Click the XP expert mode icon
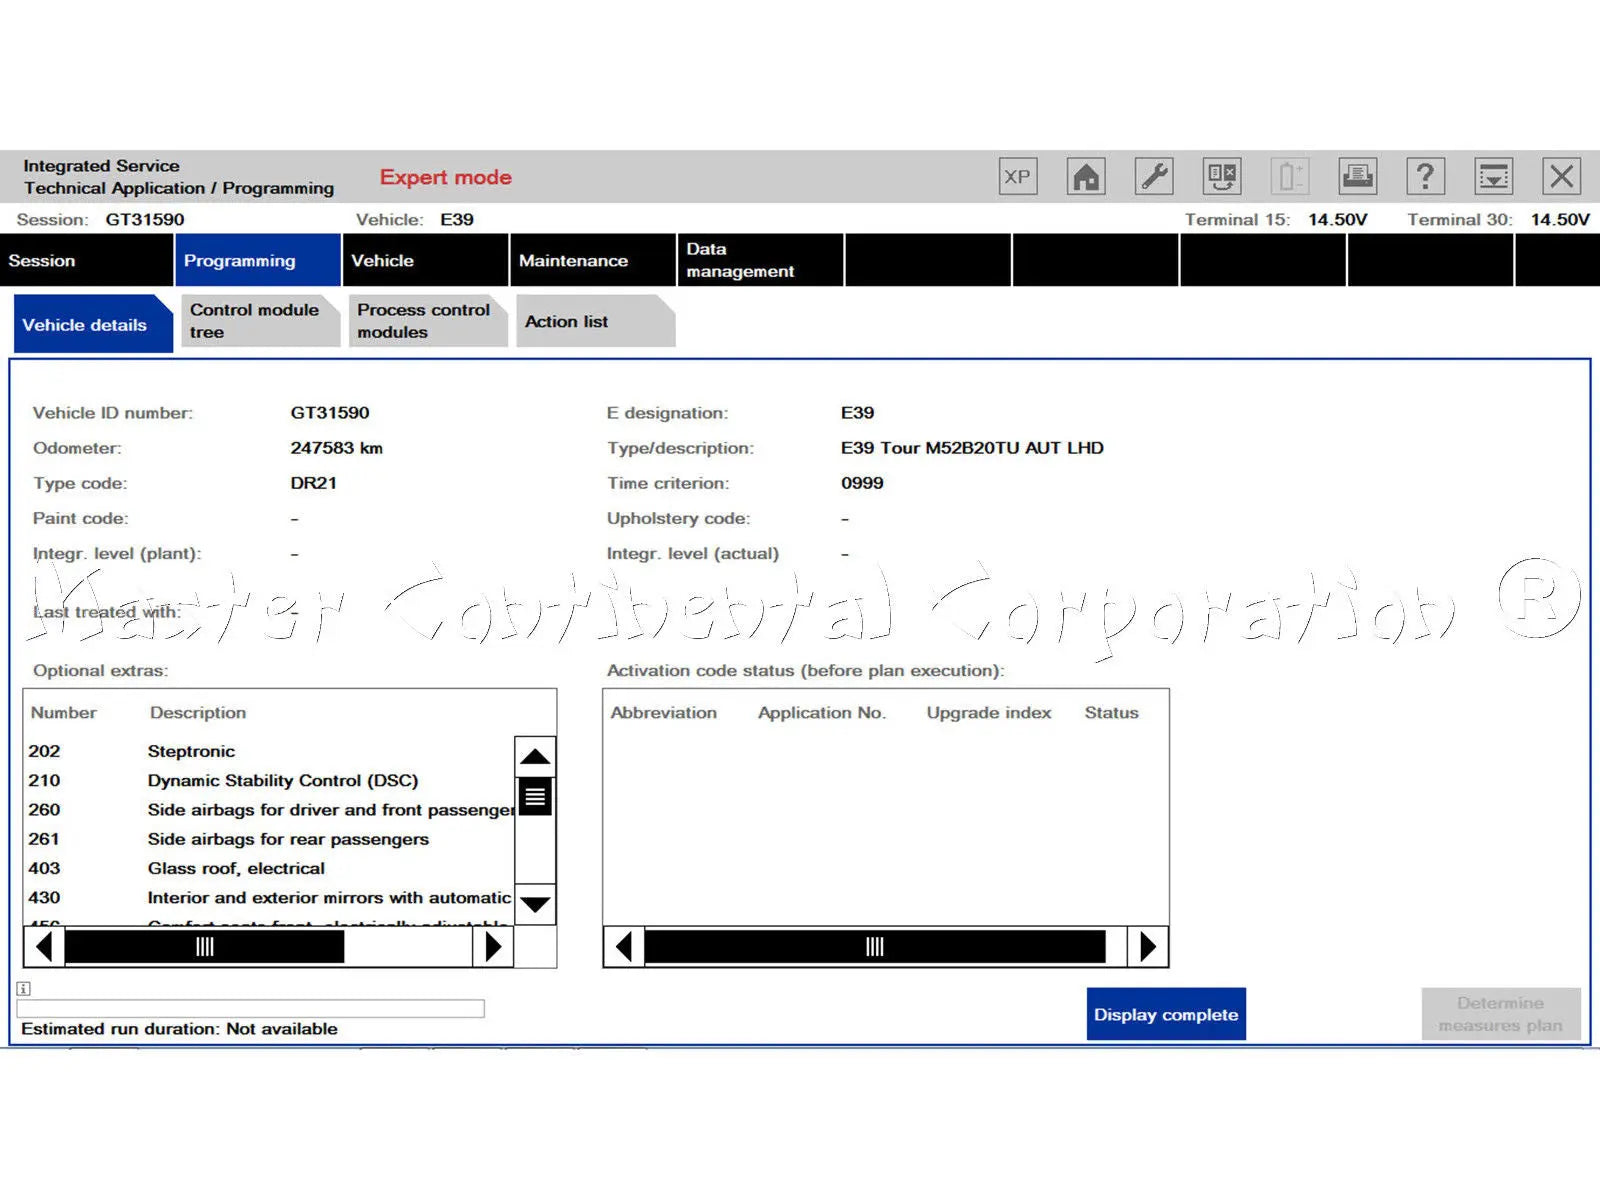The image size is (1600, 1200). tap(1017, 176)
